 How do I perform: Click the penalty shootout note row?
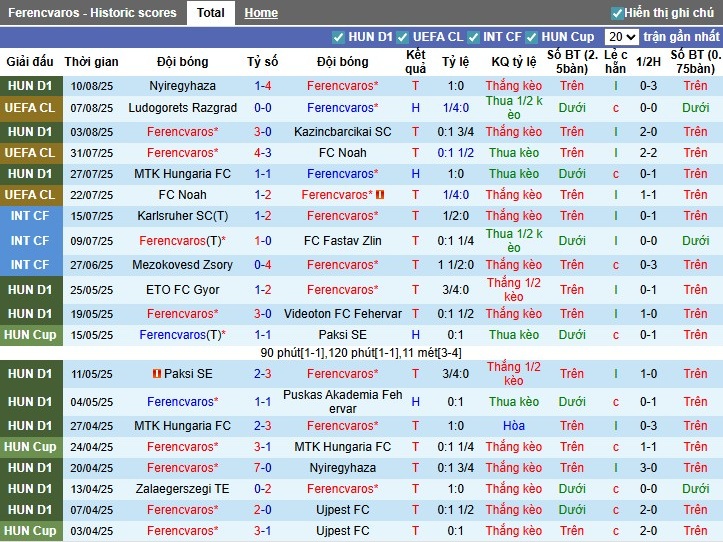[361, 353]
